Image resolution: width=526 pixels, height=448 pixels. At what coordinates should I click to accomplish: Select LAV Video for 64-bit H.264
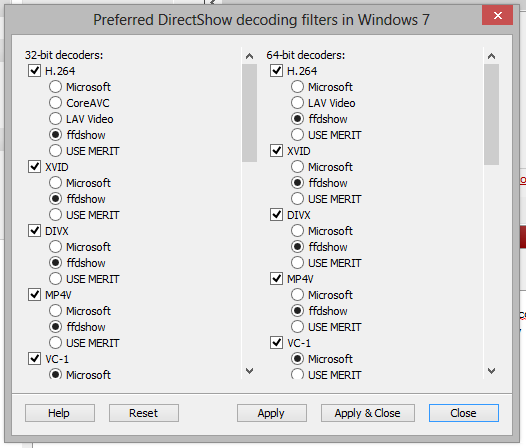tap(298, 103)
